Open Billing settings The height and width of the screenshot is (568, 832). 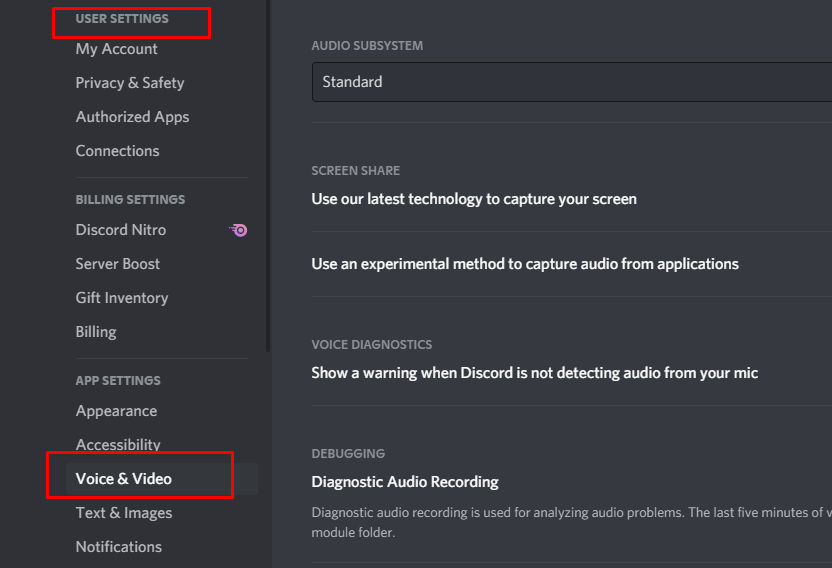[x=96, y=332]
